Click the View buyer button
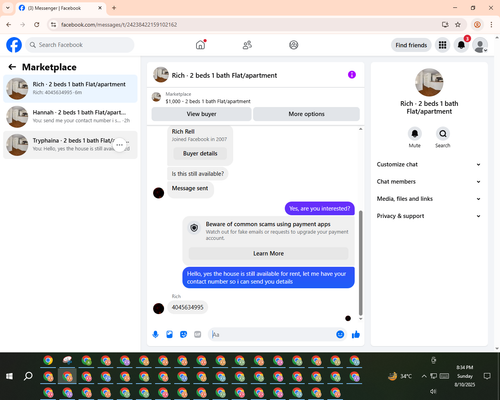Image resolution: width=500 pixels, height=400 pixels. pyautogui.click(x=201, y=114)
